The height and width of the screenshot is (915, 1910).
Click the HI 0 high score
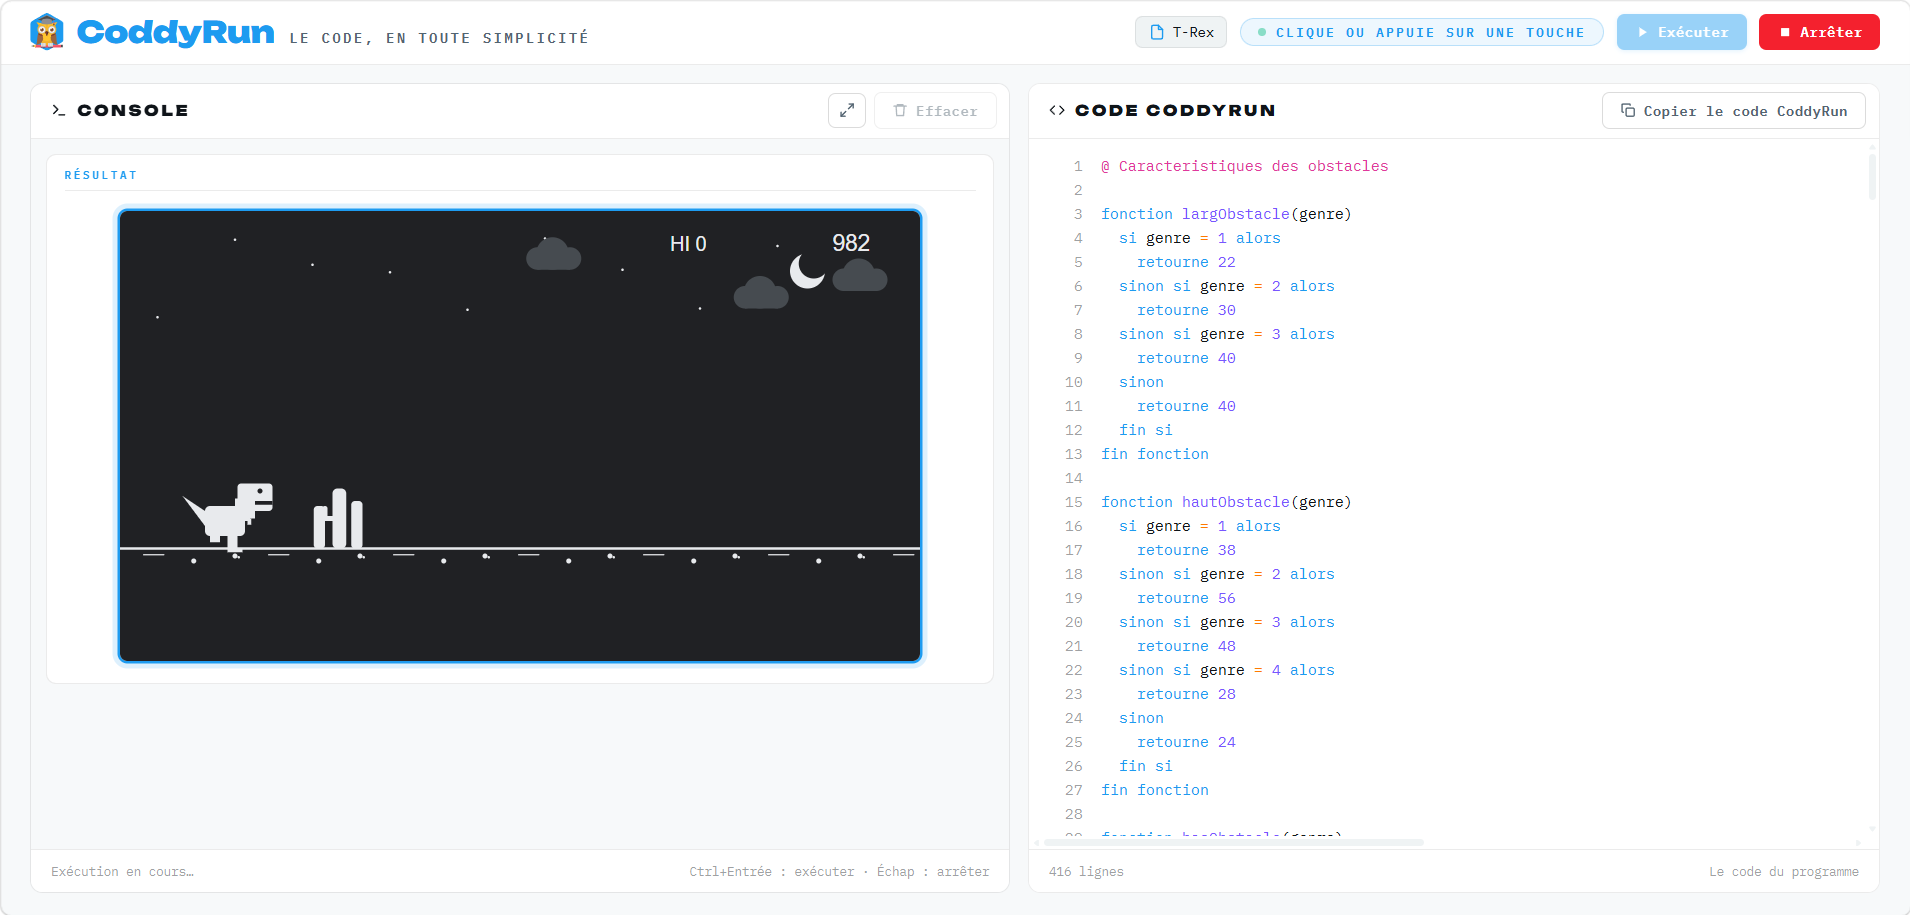(688, 244)
